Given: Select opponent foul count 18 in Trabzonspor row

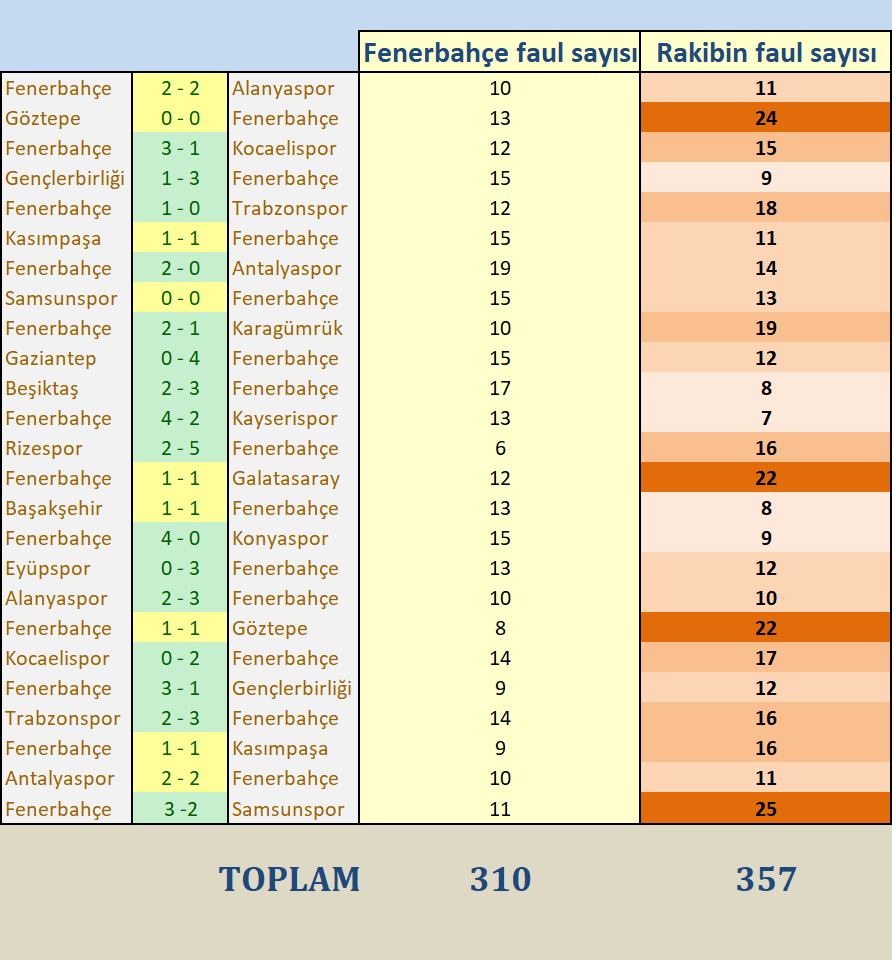Looking at the screenshot, I should click(766, 208).
